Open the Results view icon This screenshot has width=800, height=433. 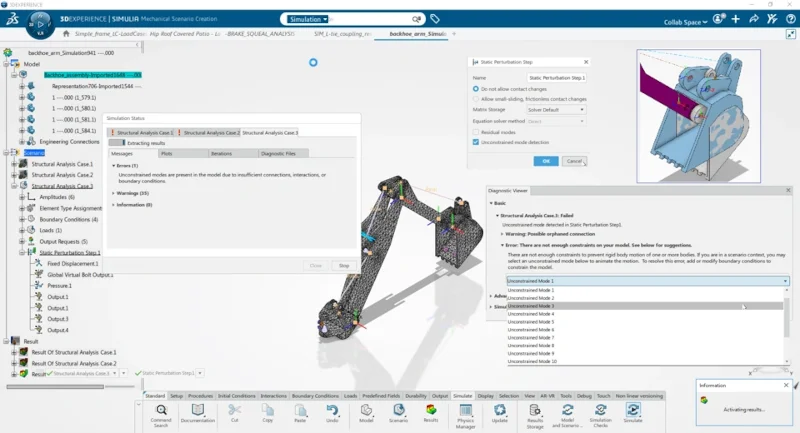point(431,410)
